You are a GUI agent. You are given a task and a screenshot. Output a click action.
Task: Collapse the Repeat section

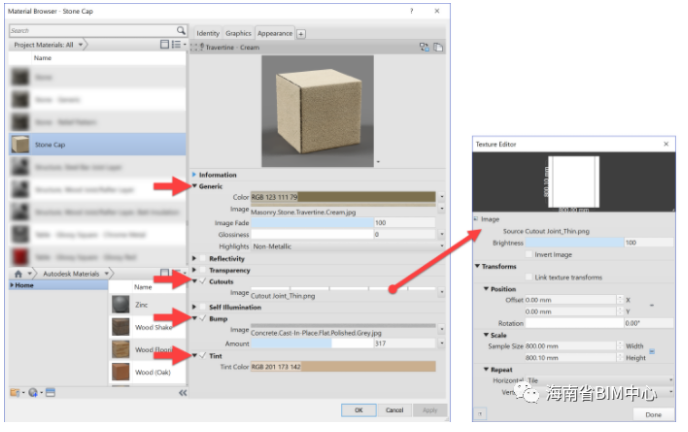click(x=486, y=369)
